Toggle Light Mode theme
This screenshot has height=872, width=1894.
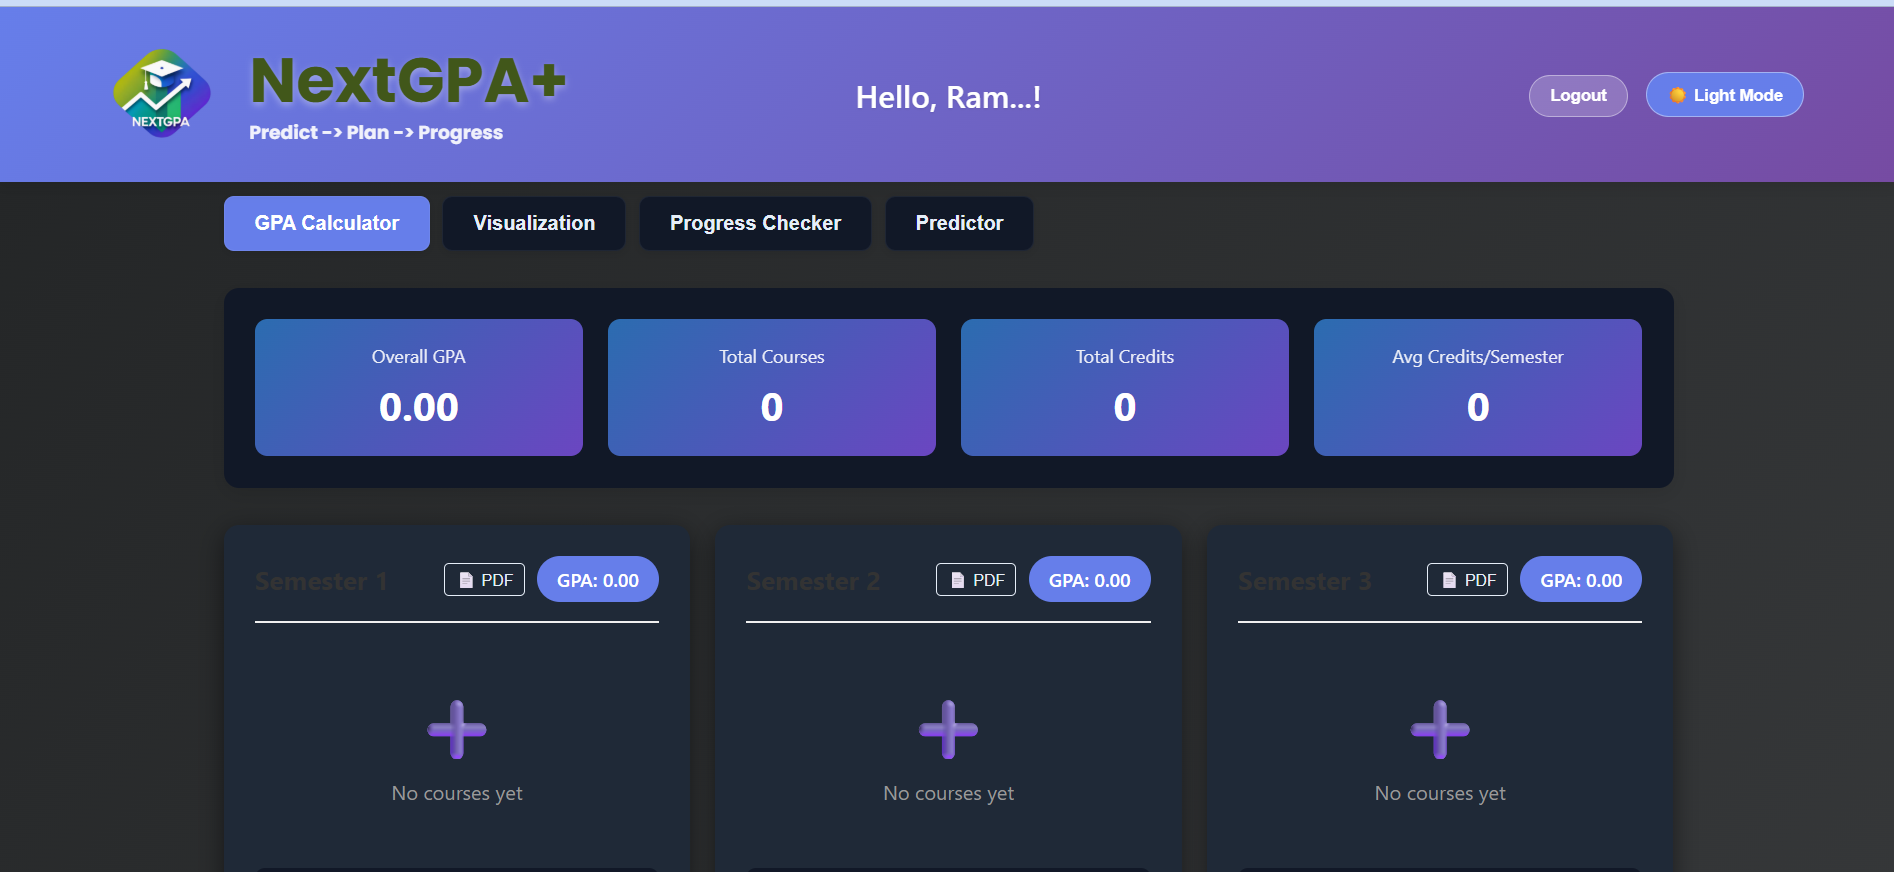click(x=1724, y=95)
